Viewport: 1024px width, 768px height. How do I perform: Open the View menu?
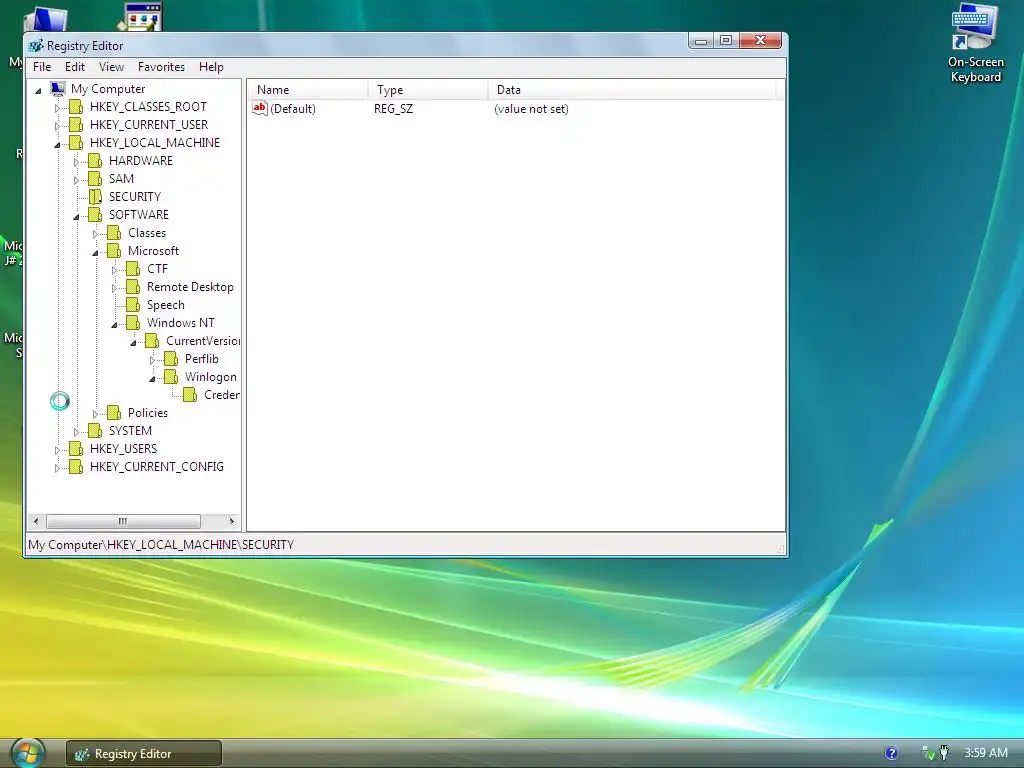point(111,67)
